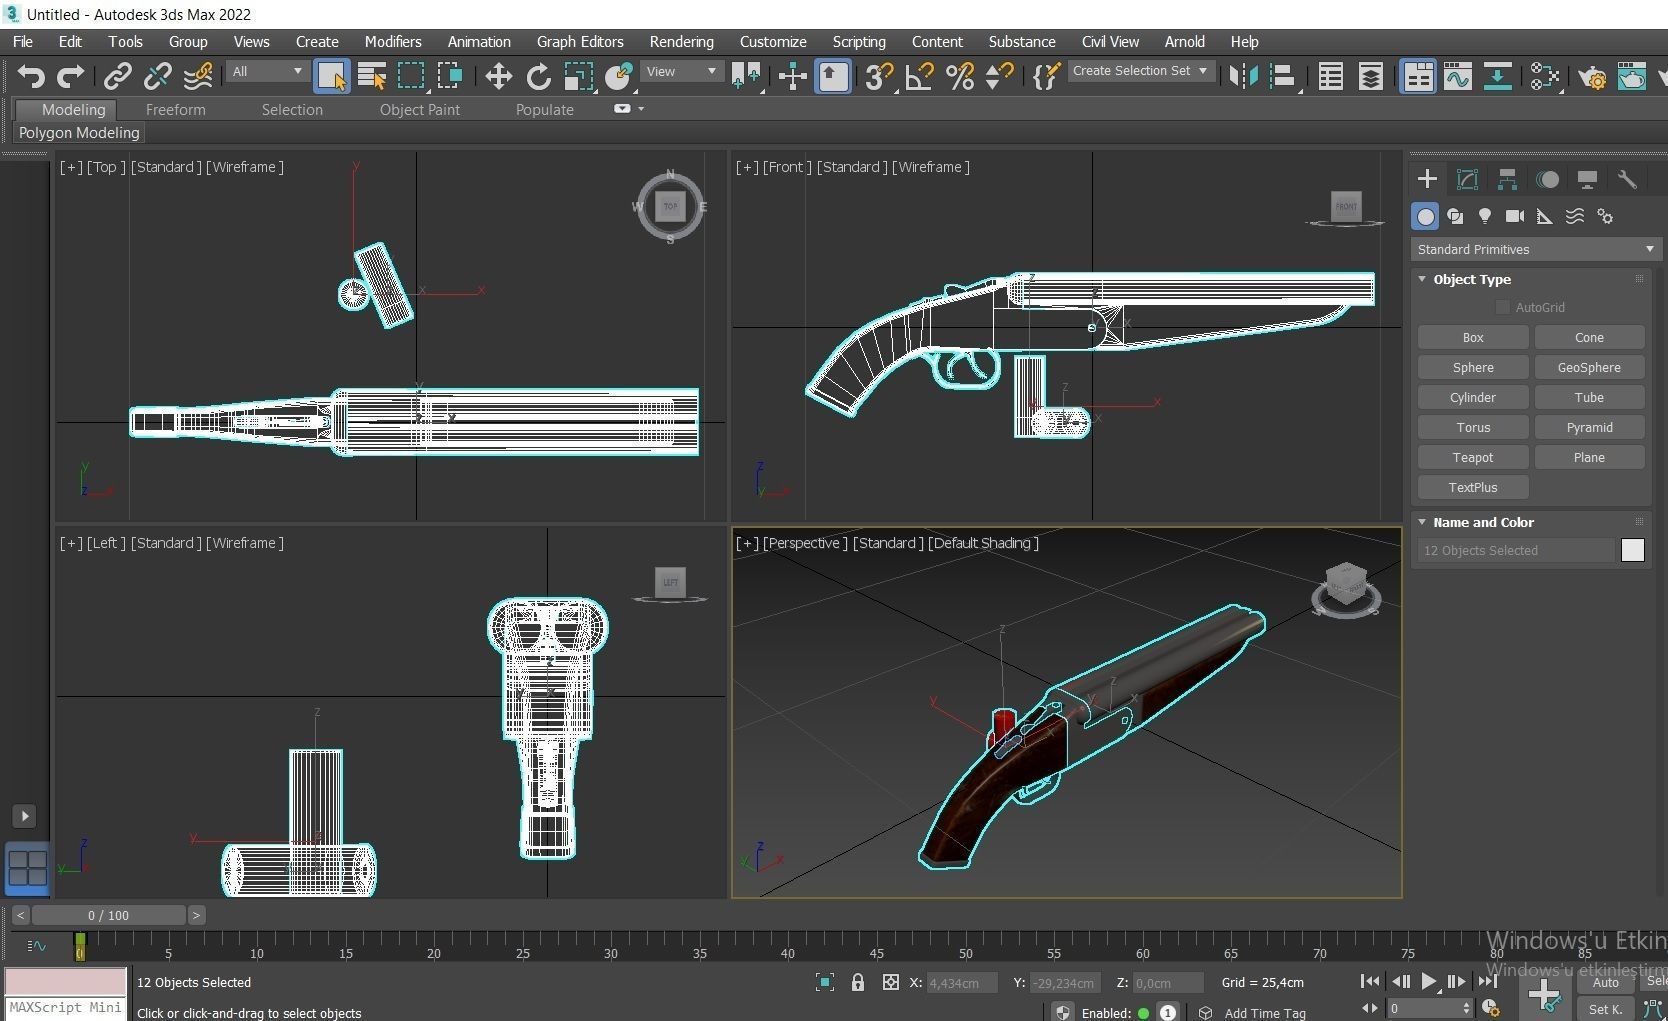This screenshot has height=1021, width=1668.
Task: Open the object color swatch
Action: click(1632, 550)
